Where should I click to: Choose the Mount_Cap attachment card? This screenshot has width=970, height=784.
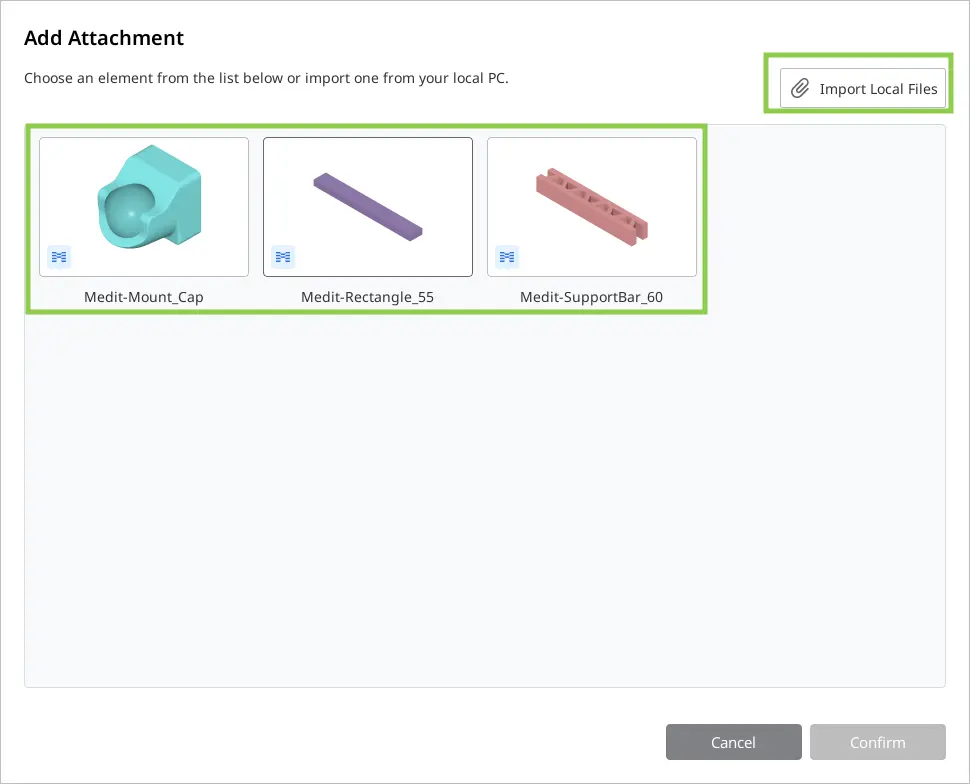(144, 207)
